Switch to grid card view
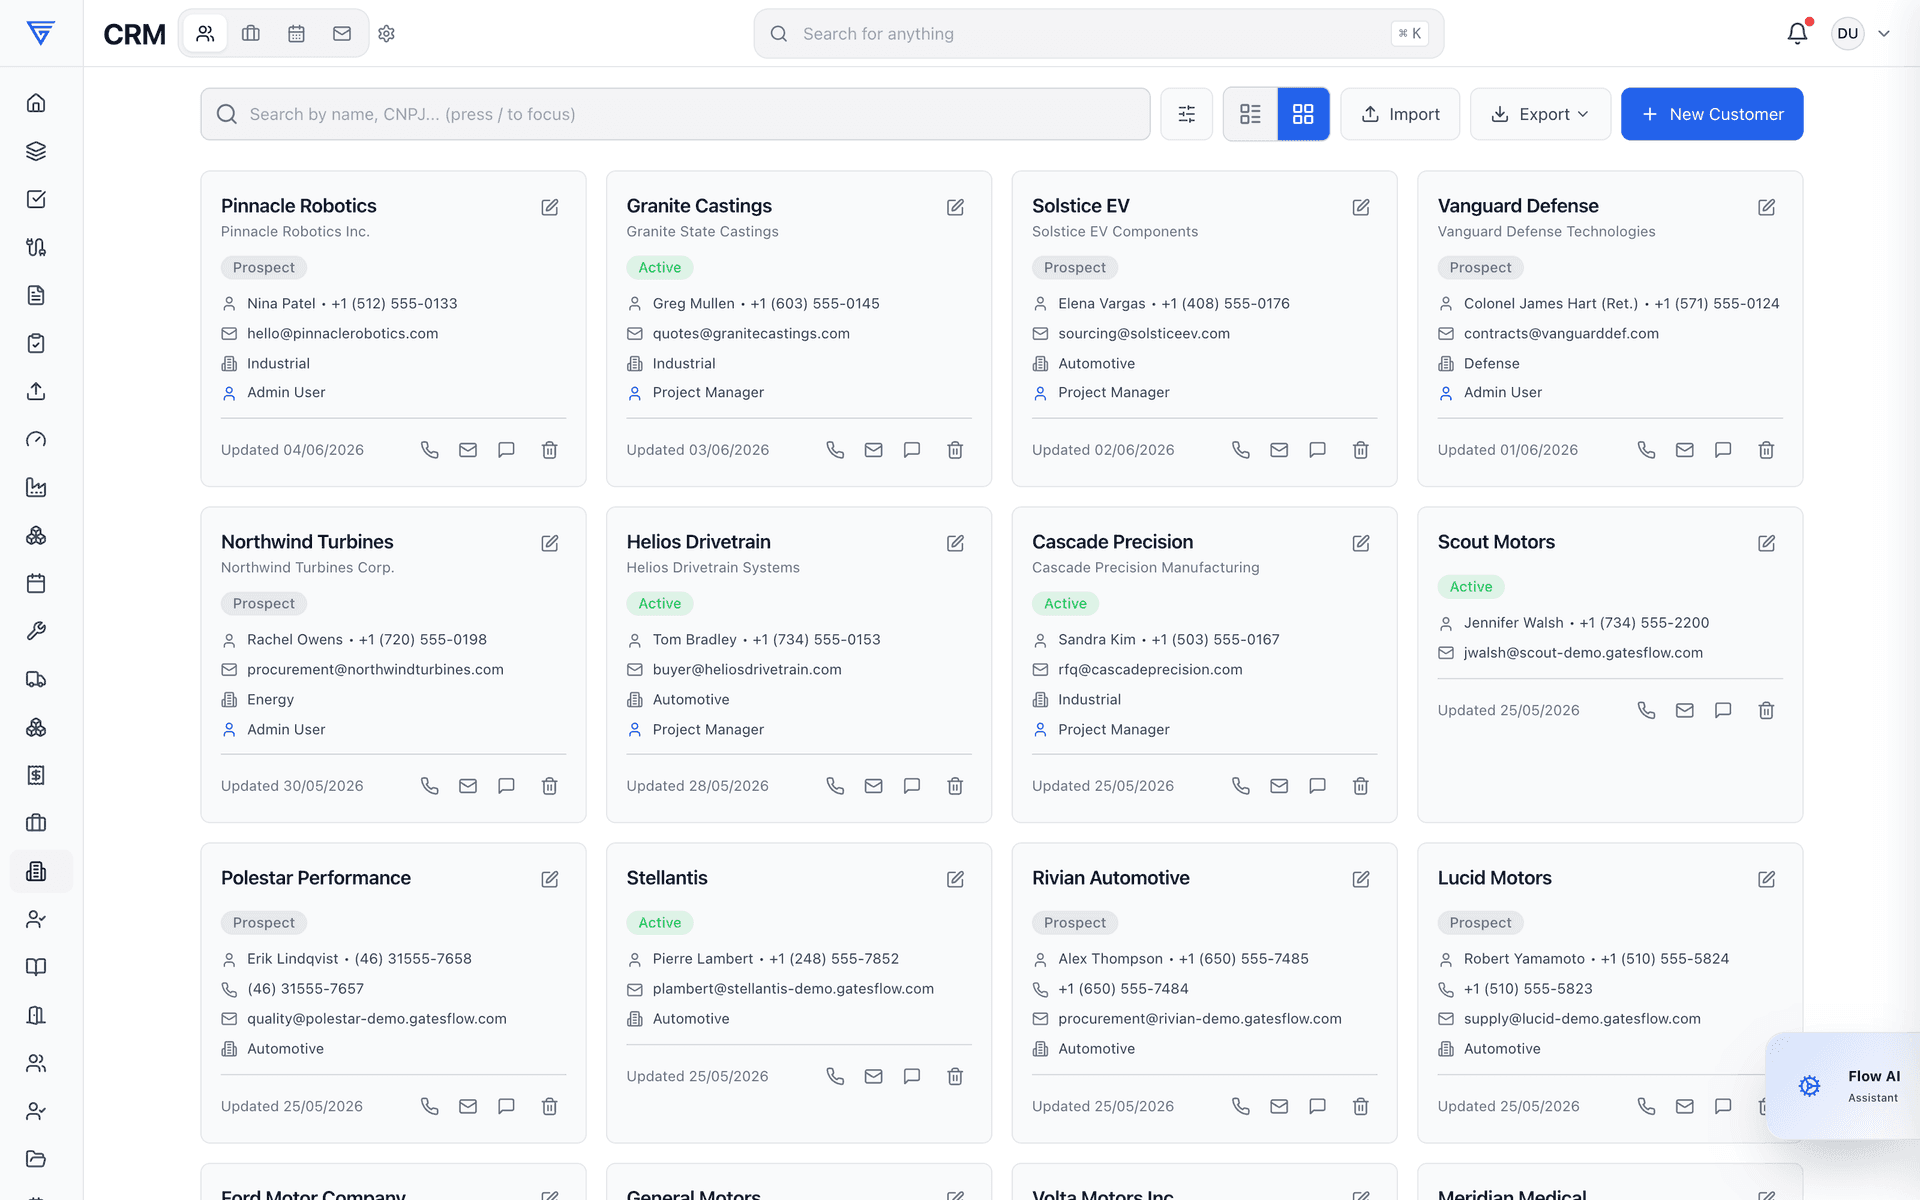The height and width of the screenshot is (1200, 1920). pos(1303,114)
